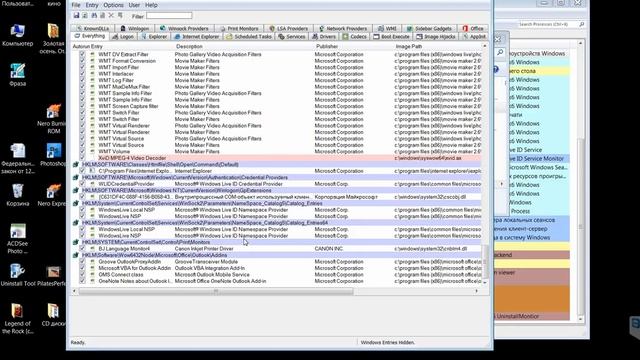Click the Find binoculars toolbar icon
Screen dimensions: 640x360
point(94,16)
